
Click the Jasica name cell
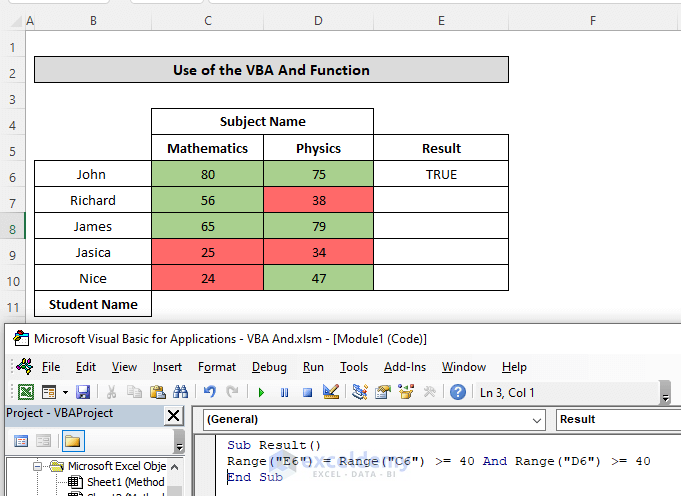pos(93,252)
